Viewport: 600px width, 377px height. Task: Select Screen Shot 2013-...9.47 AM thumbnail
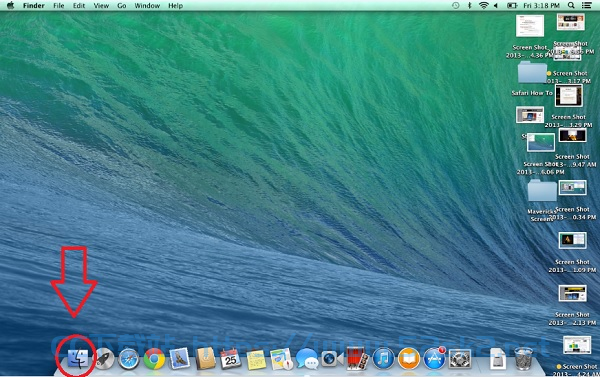click(572, 135)
